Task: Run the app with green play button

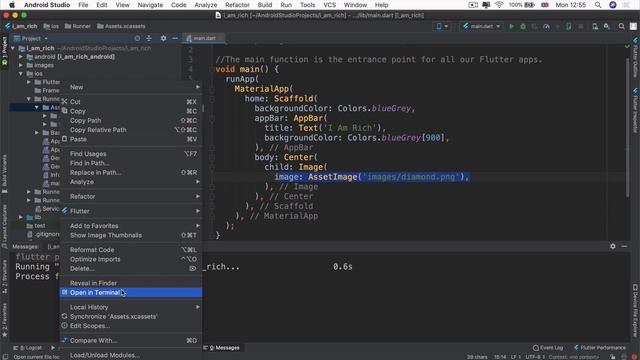Action: [x=511, y=26]
